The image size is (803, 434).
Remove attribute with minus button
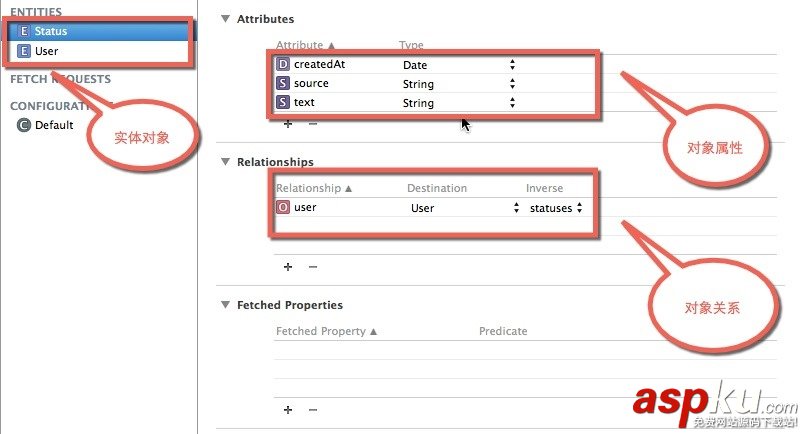click(312, 124)
